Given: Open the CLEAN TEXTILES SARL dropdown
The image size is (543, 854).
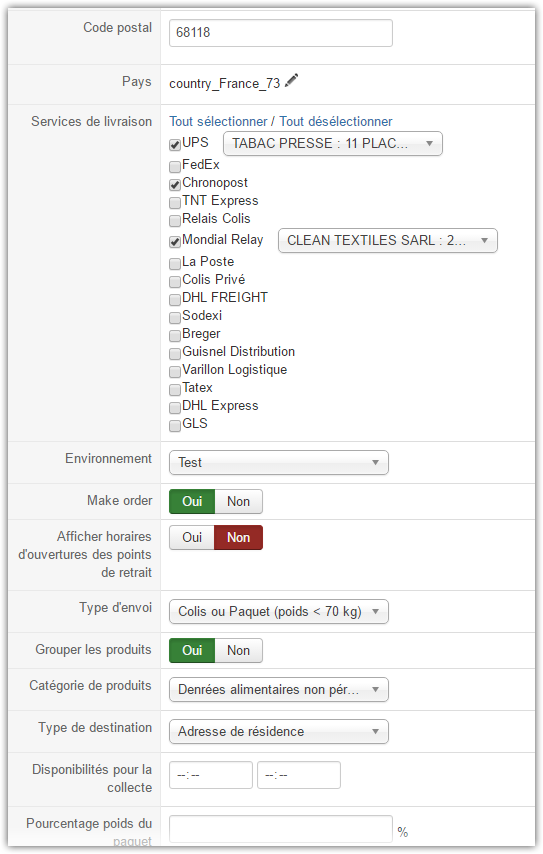Looking at the screenshot, I should coord(388,241).
